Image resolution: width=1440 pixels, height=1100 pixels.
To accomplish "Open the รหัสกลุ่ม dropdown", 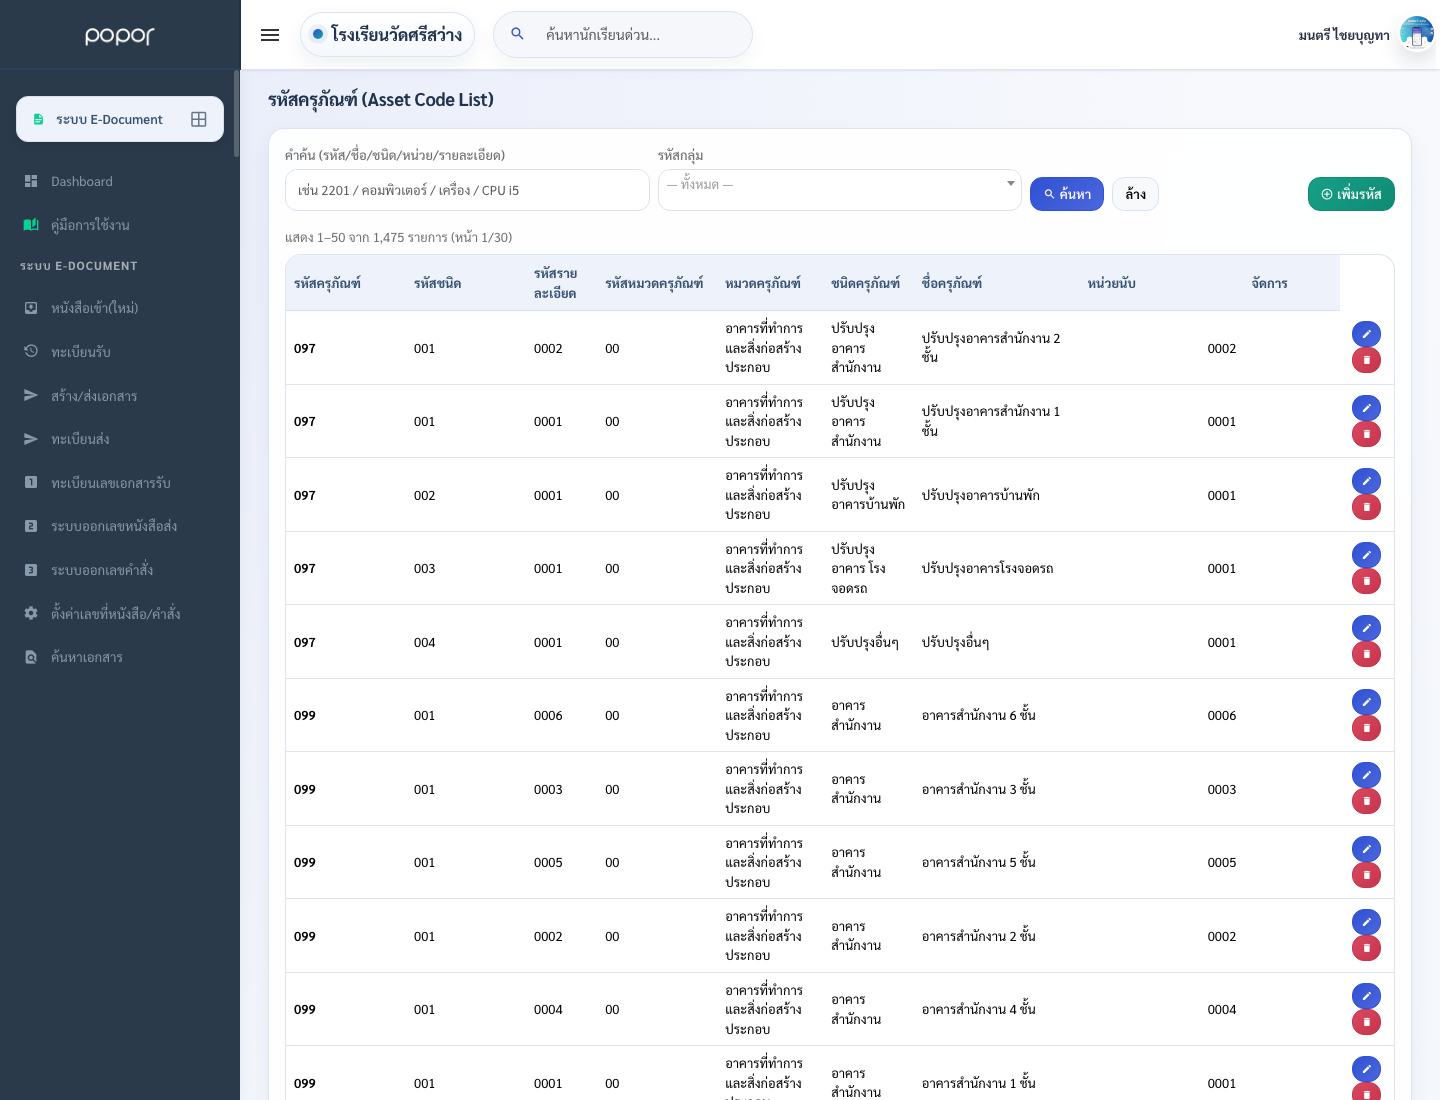I will click(840, 190).
